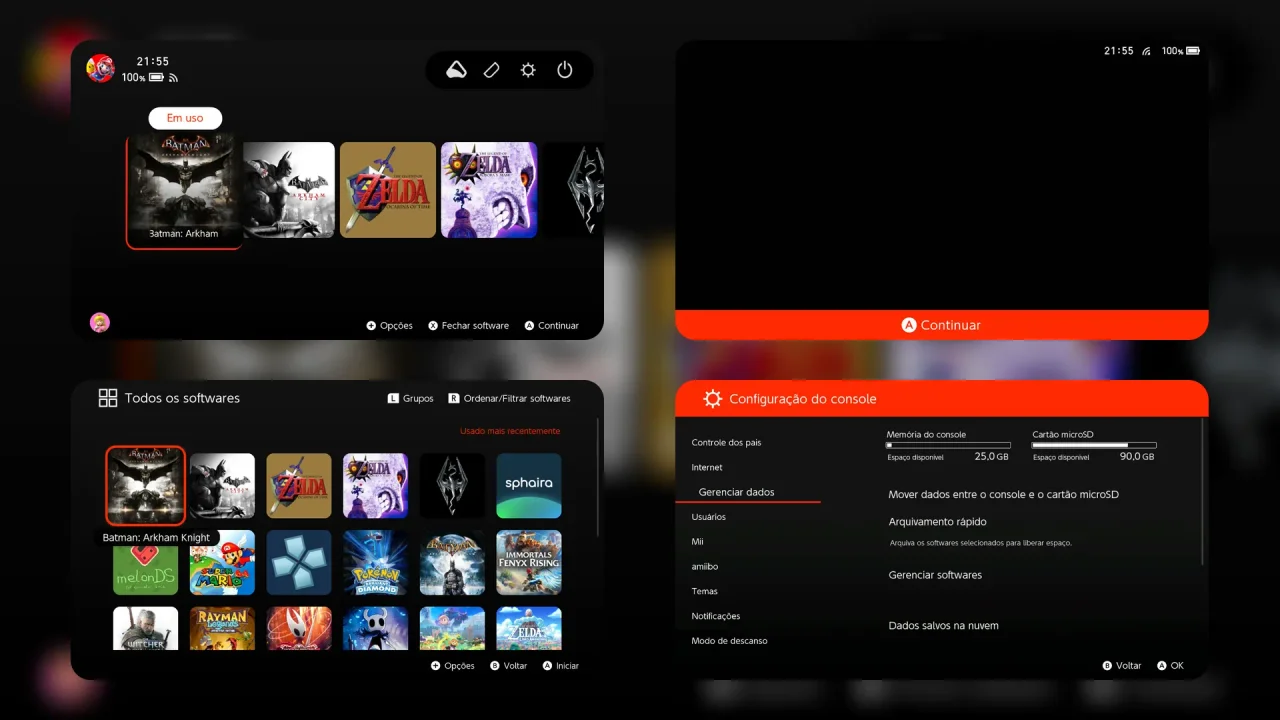Open the Grupos option

tap(411, 398)
